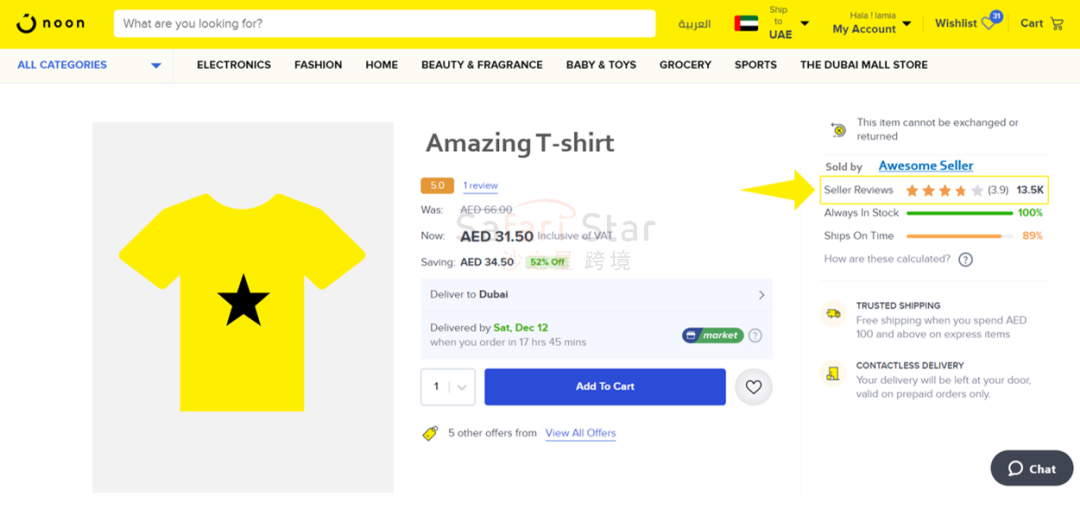1080x515 pixels.
Task: Add item to wishlist with heart button
Action: tap(753, 387)
